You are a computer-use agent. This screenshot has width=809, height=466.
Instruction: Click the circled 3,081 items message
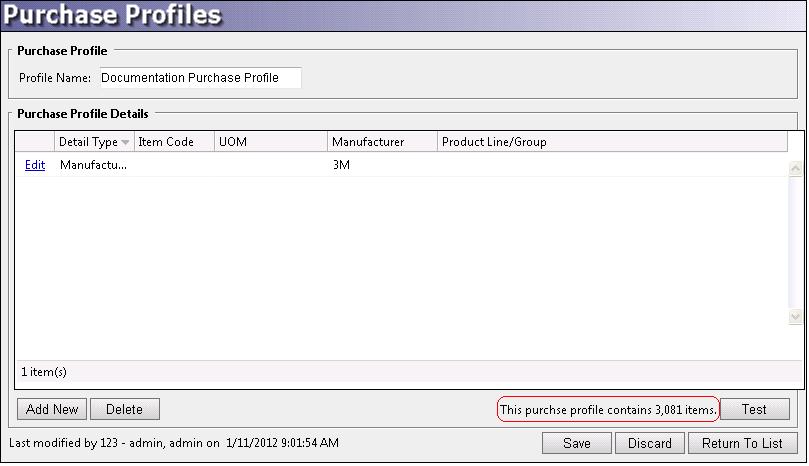[608, 409]
